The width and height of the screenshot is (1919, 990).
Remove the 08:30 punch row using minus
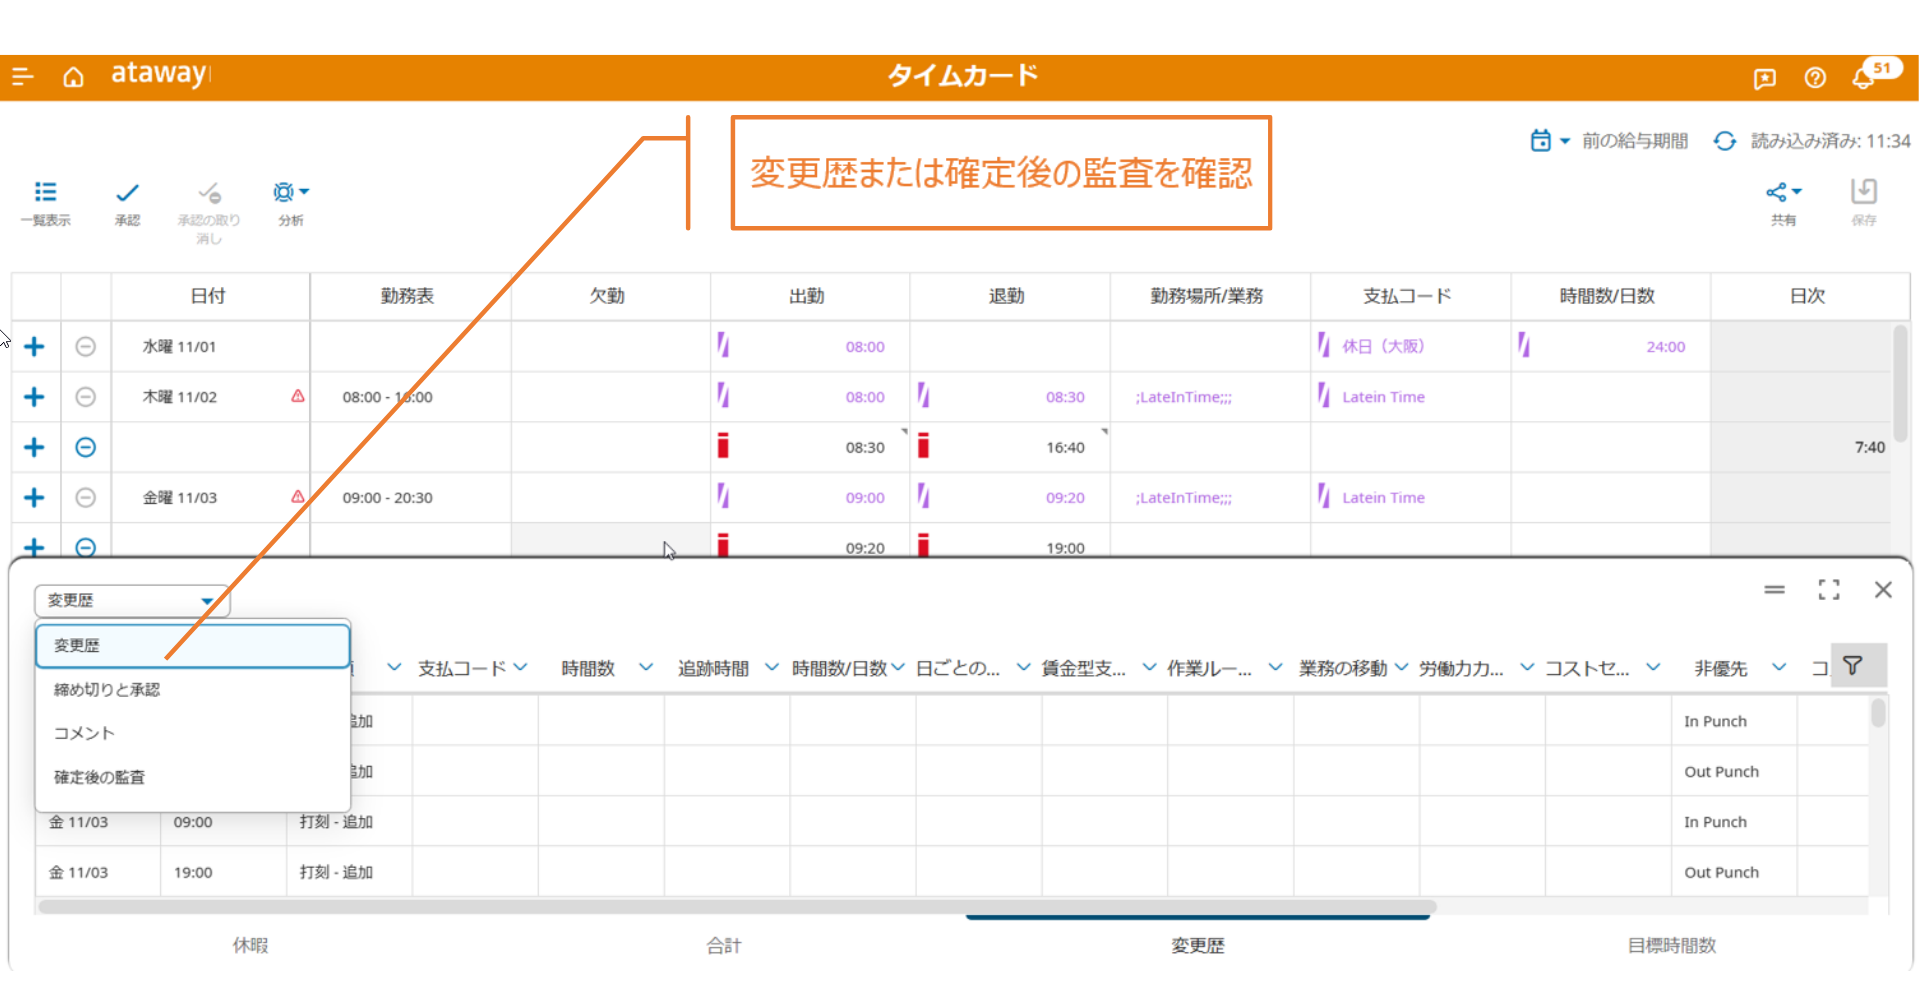tap(86, 447)
